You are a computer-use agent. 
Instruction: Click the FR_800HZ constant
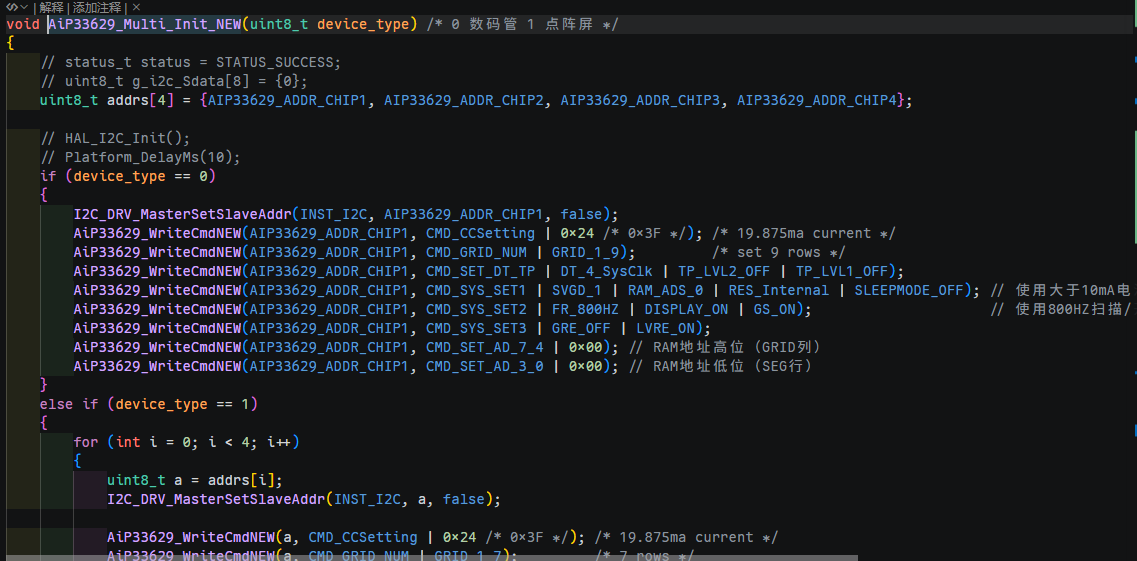click(585, 309)
